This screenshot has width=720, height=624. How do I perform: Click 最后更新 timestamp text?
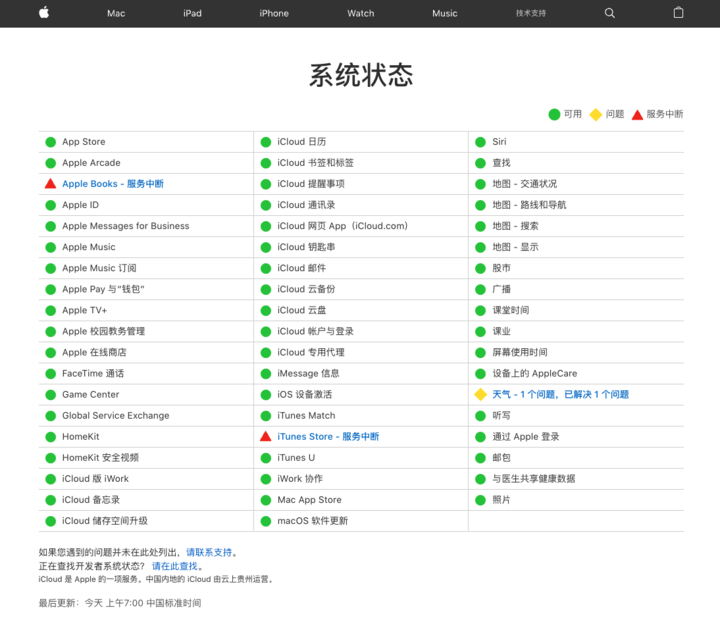click(120, 603)
